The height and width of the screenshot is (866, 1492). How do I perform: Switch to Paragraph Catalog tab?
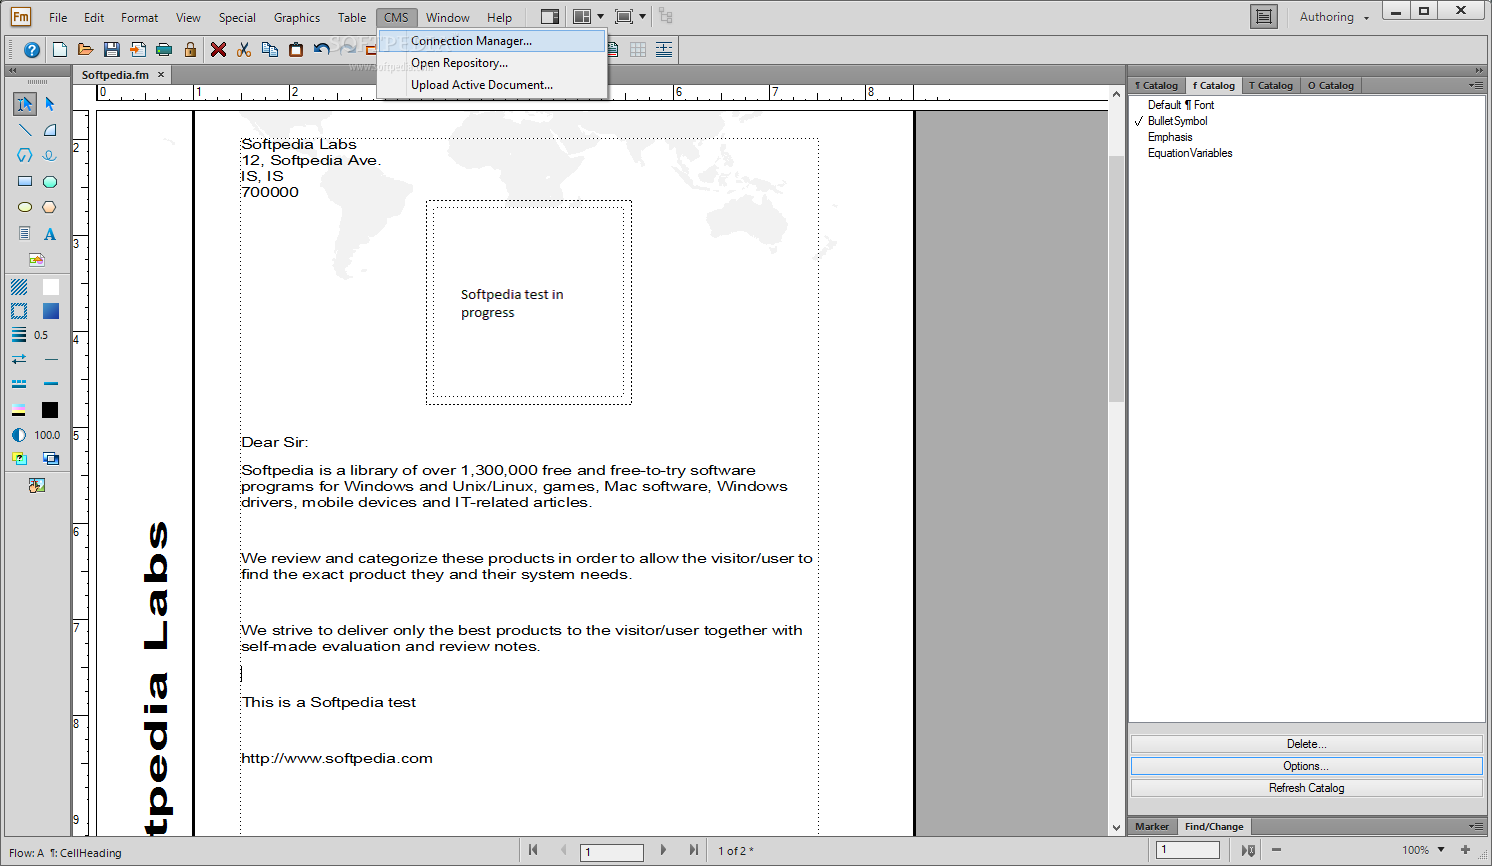pos(1157,85)
